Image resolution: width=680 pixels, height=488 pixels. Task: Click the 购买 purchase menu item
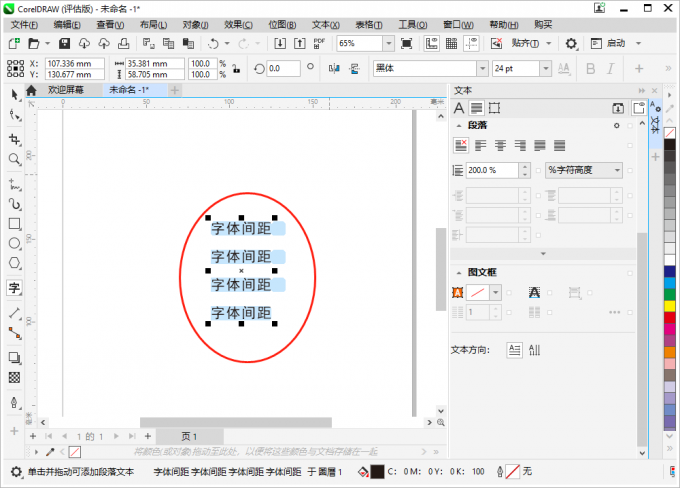[543, 24]
